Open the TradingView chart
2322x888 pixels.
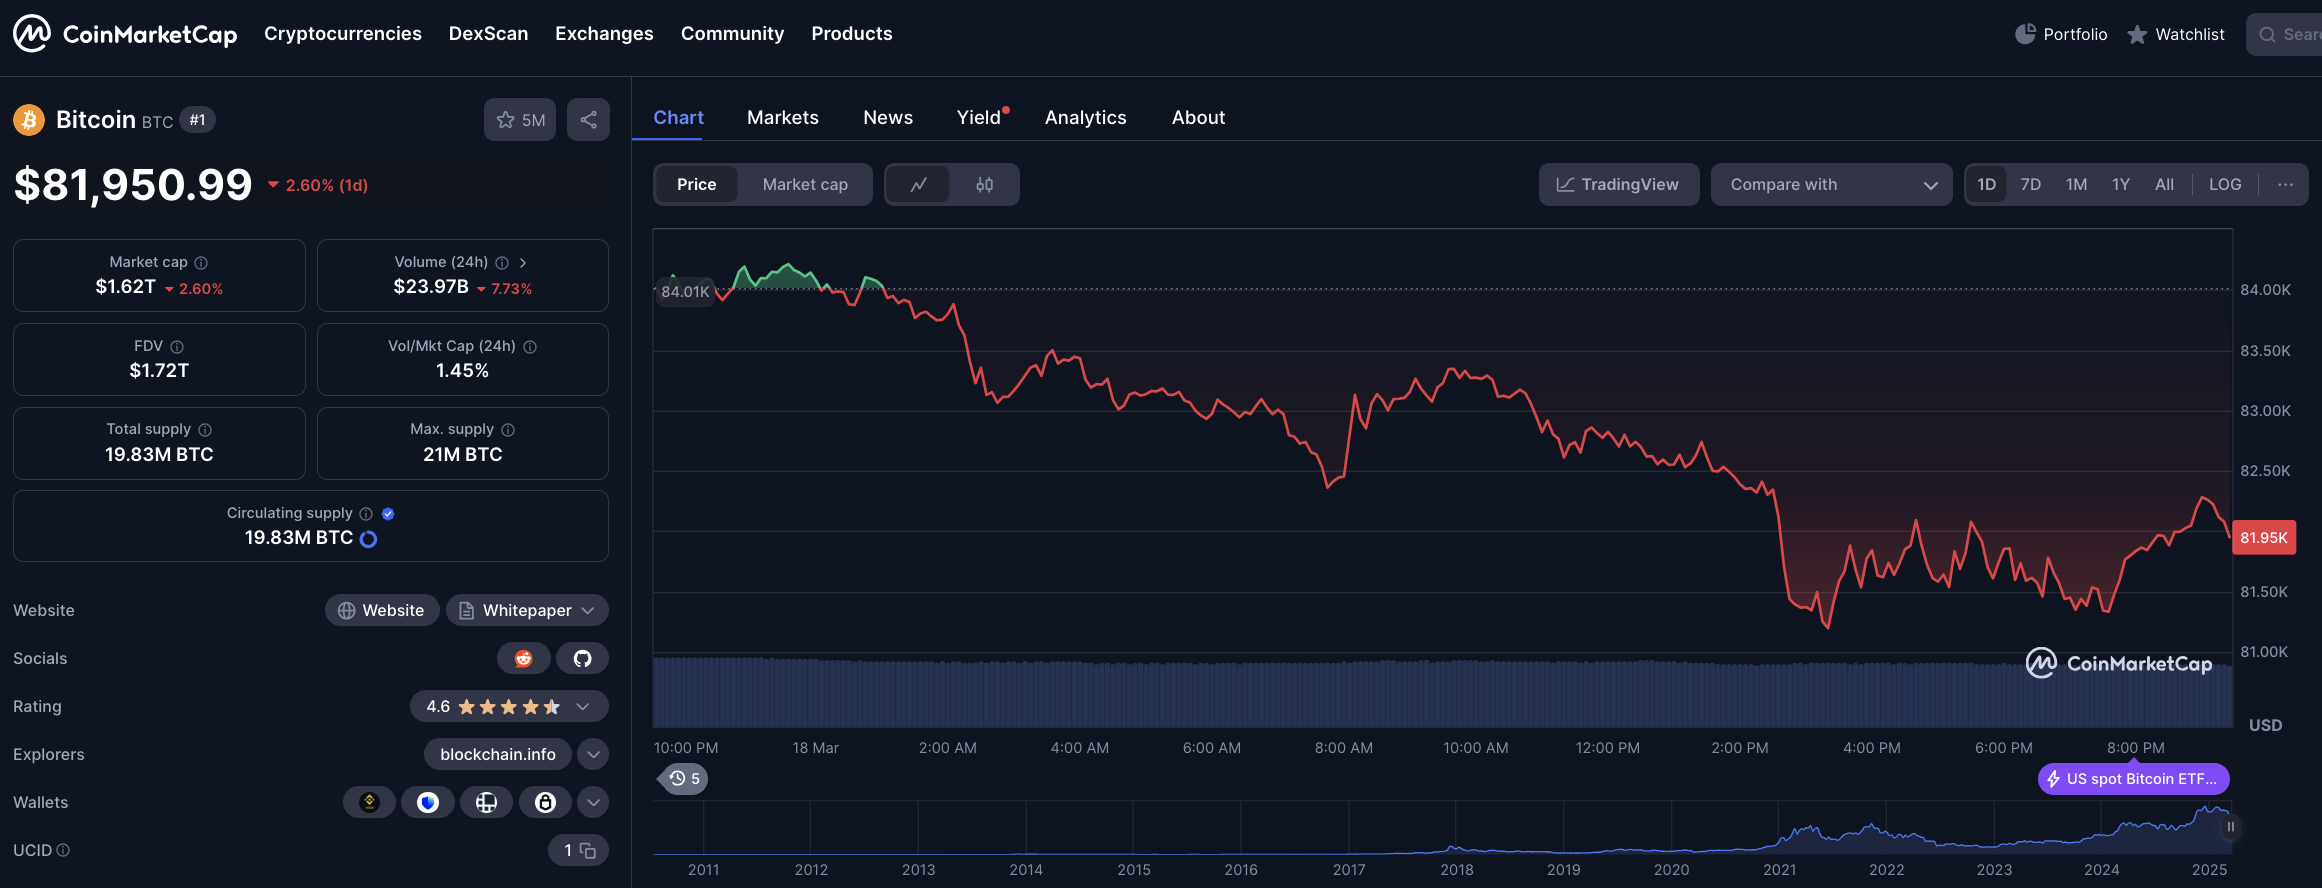point(1619,184)
